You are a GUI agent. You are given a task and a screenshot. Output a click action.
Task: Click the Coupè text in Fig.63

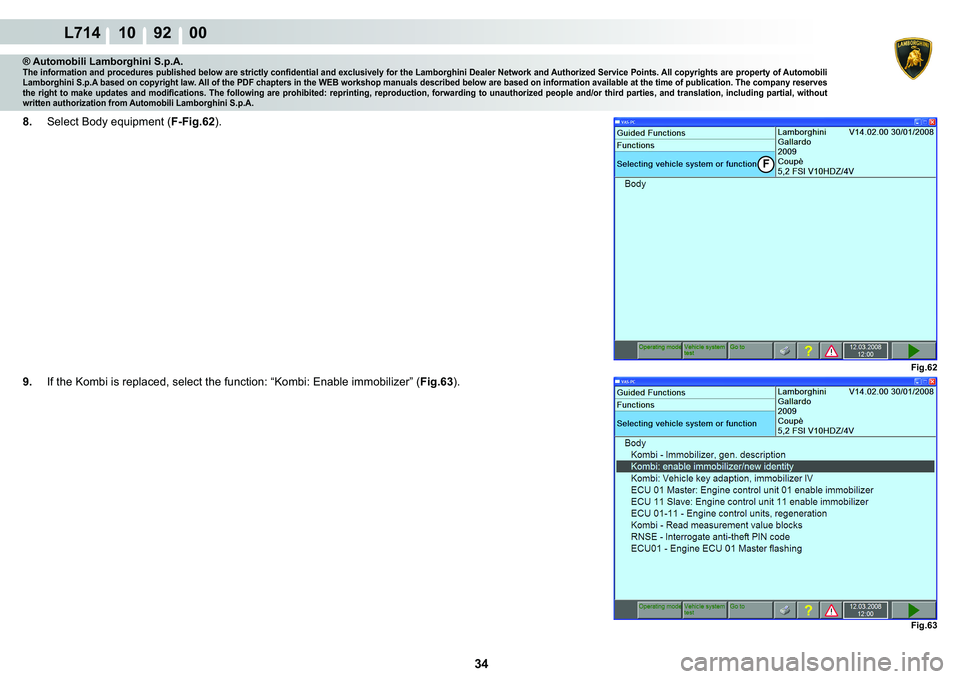pyautogui.click(x=790, y=421)
